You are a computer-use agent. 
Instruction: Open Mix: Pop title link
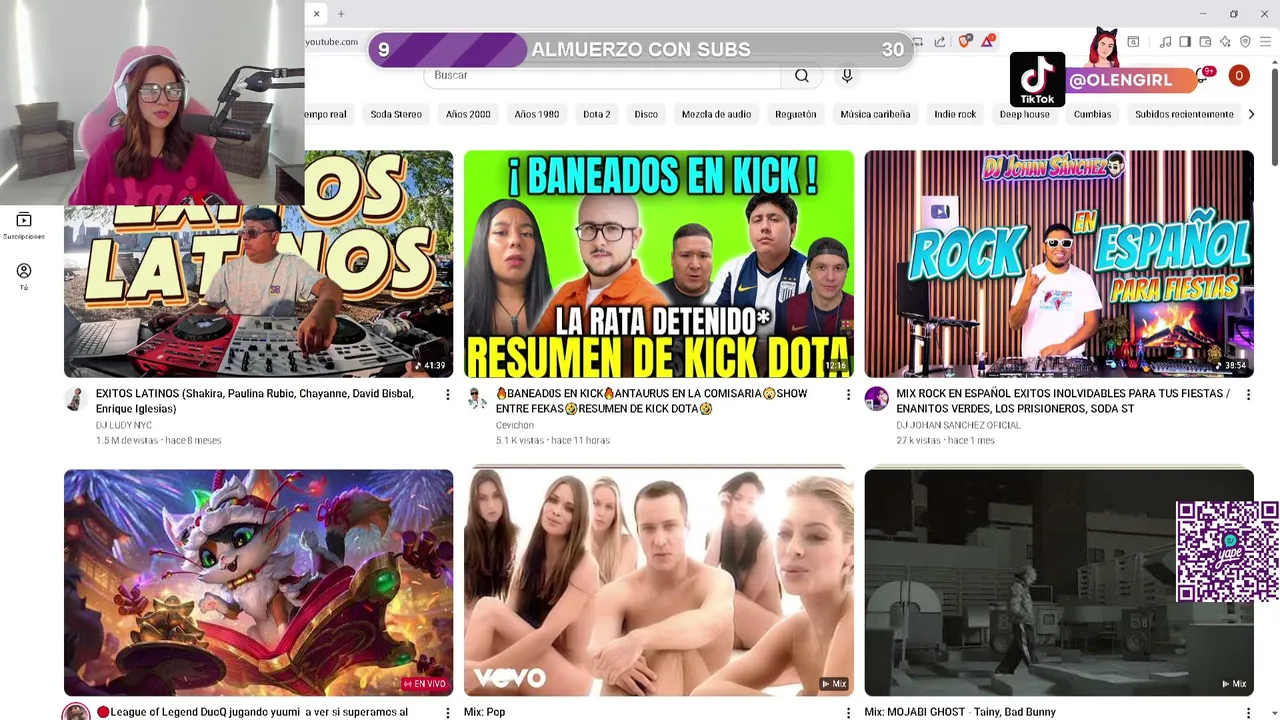(484, 712)
